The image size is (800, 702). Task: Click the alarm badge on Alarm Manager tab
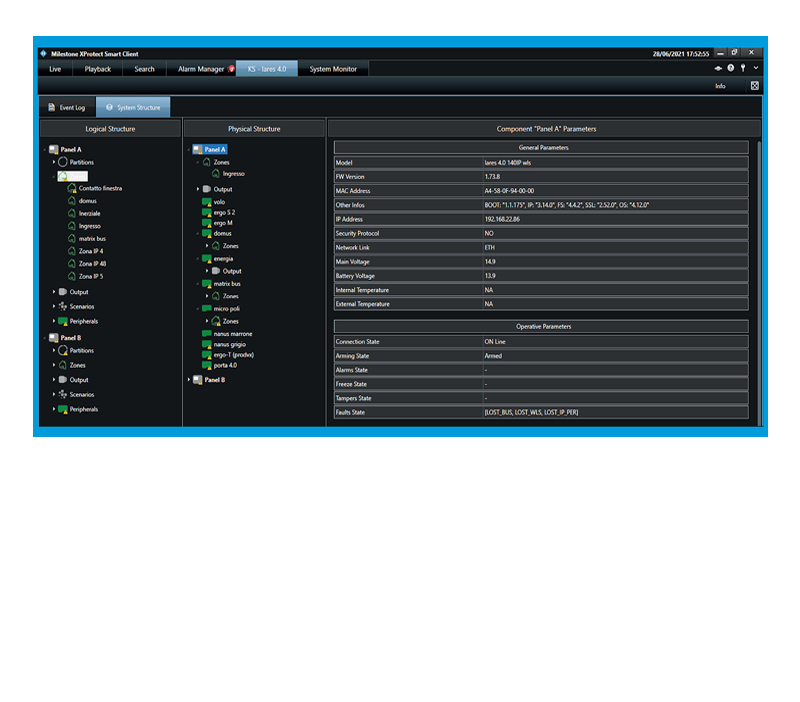point(231,68)
